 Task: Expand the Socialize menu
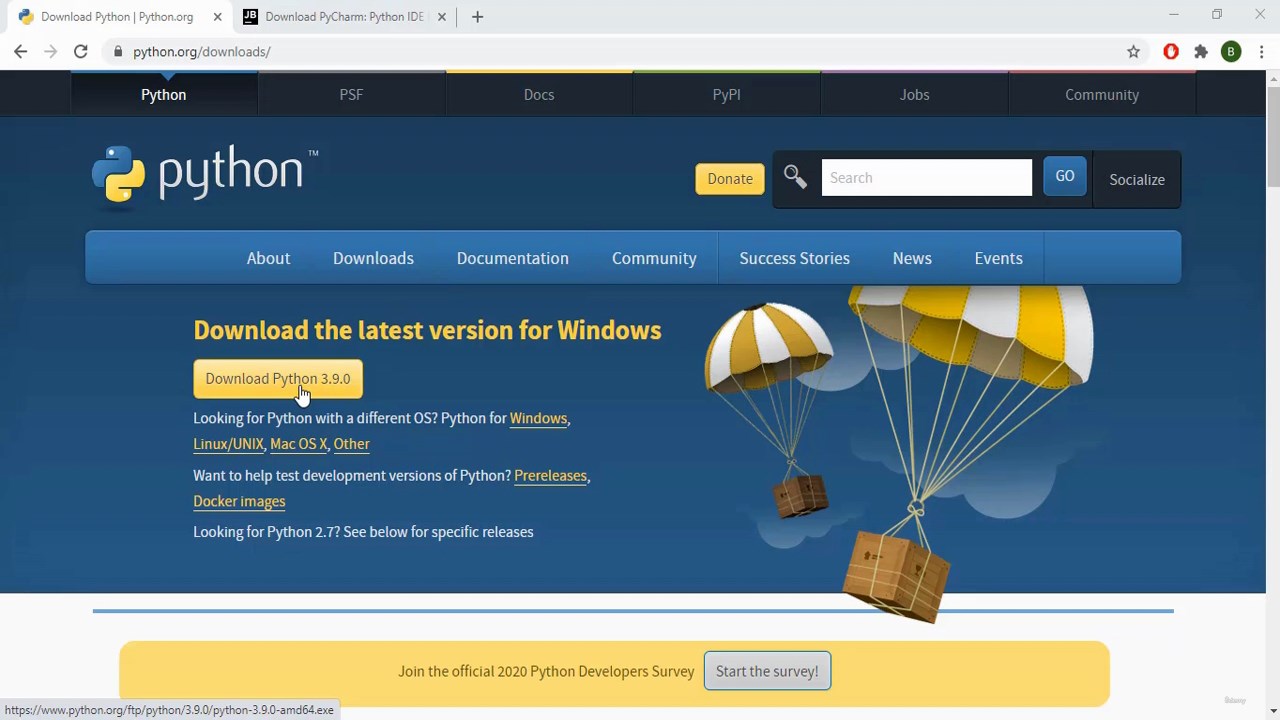[1137, 179]
